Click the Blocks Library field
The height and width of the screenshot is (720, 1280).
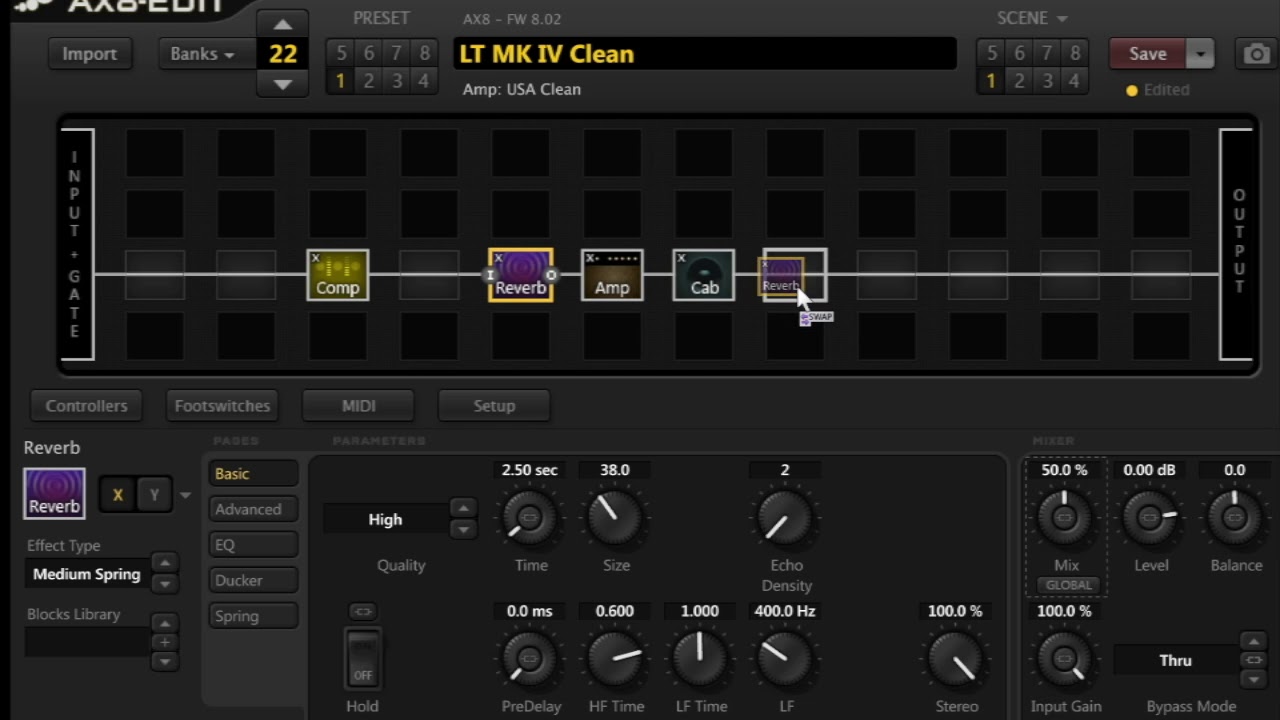pyautogui.click(x=87, y=642)
